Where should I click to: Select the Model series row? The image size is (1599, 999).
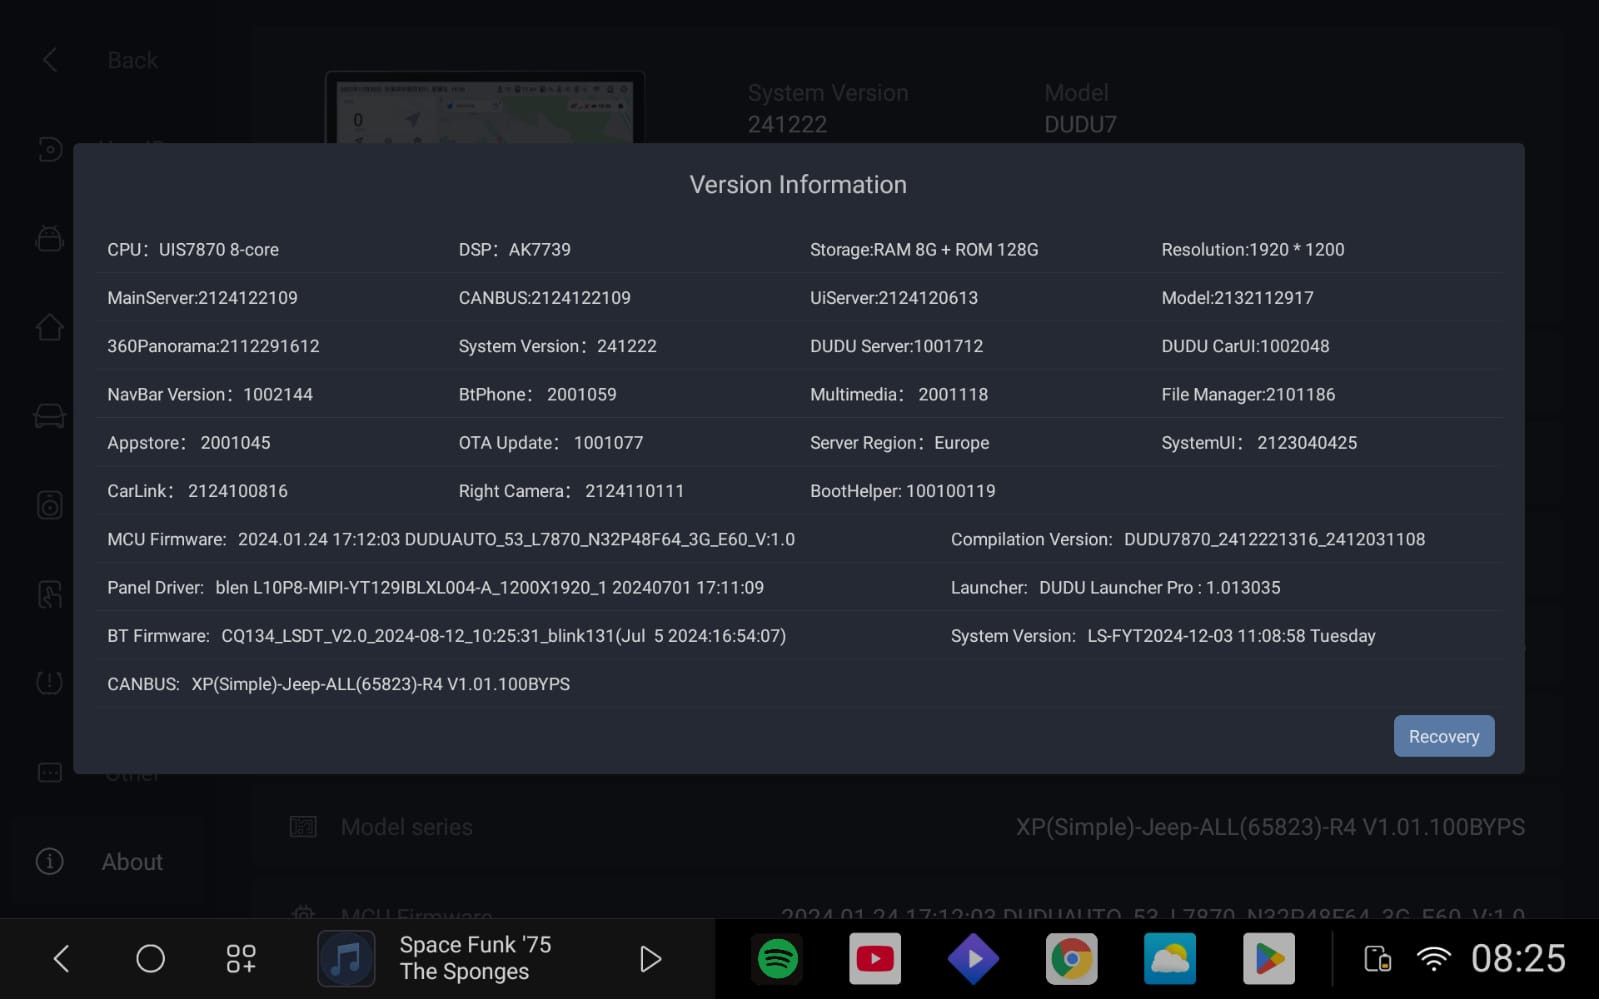(907, 827)
